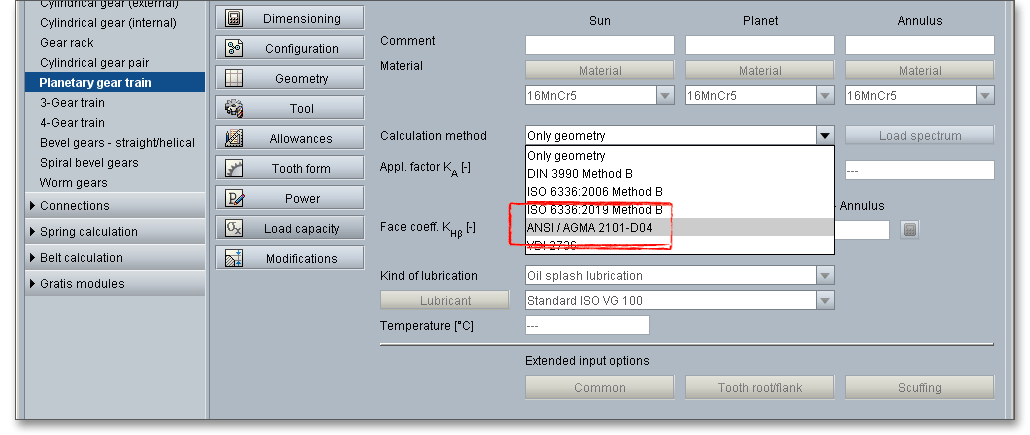Select Worm gears in the module list
This screenshot has width=1030, height=435.
tap(73, 182)
